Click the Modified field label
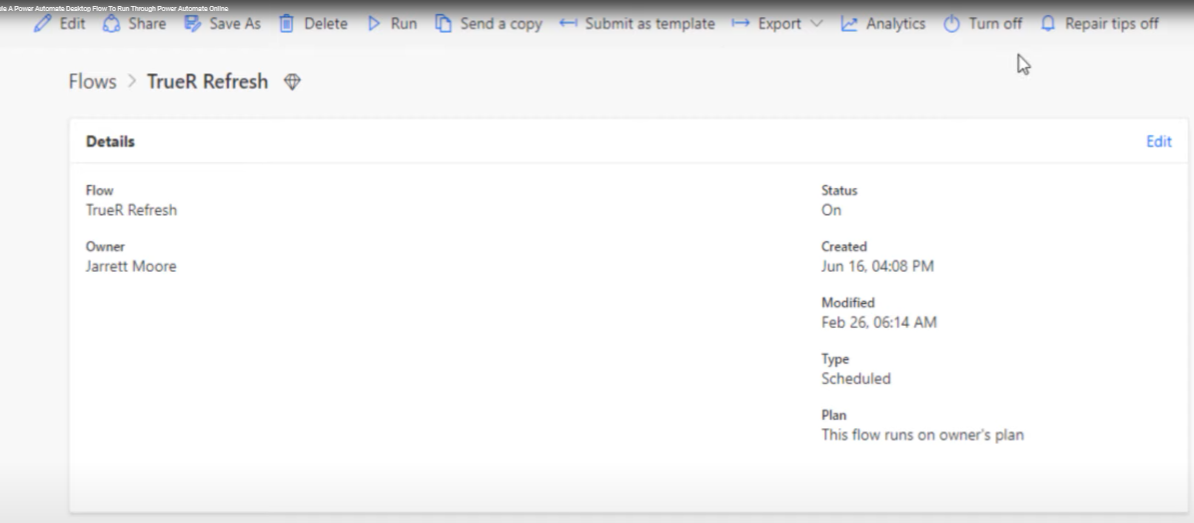The width and height of the screenshot is (1194, 523). point(848,303)
